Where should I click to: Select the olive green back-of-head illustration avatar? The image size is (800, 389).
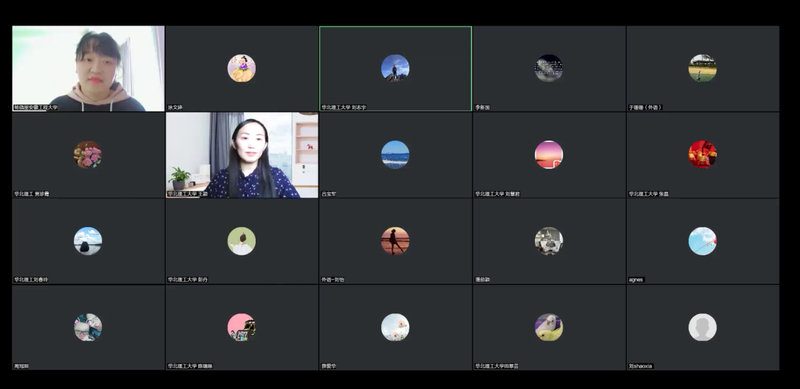(x=241, y=241)
